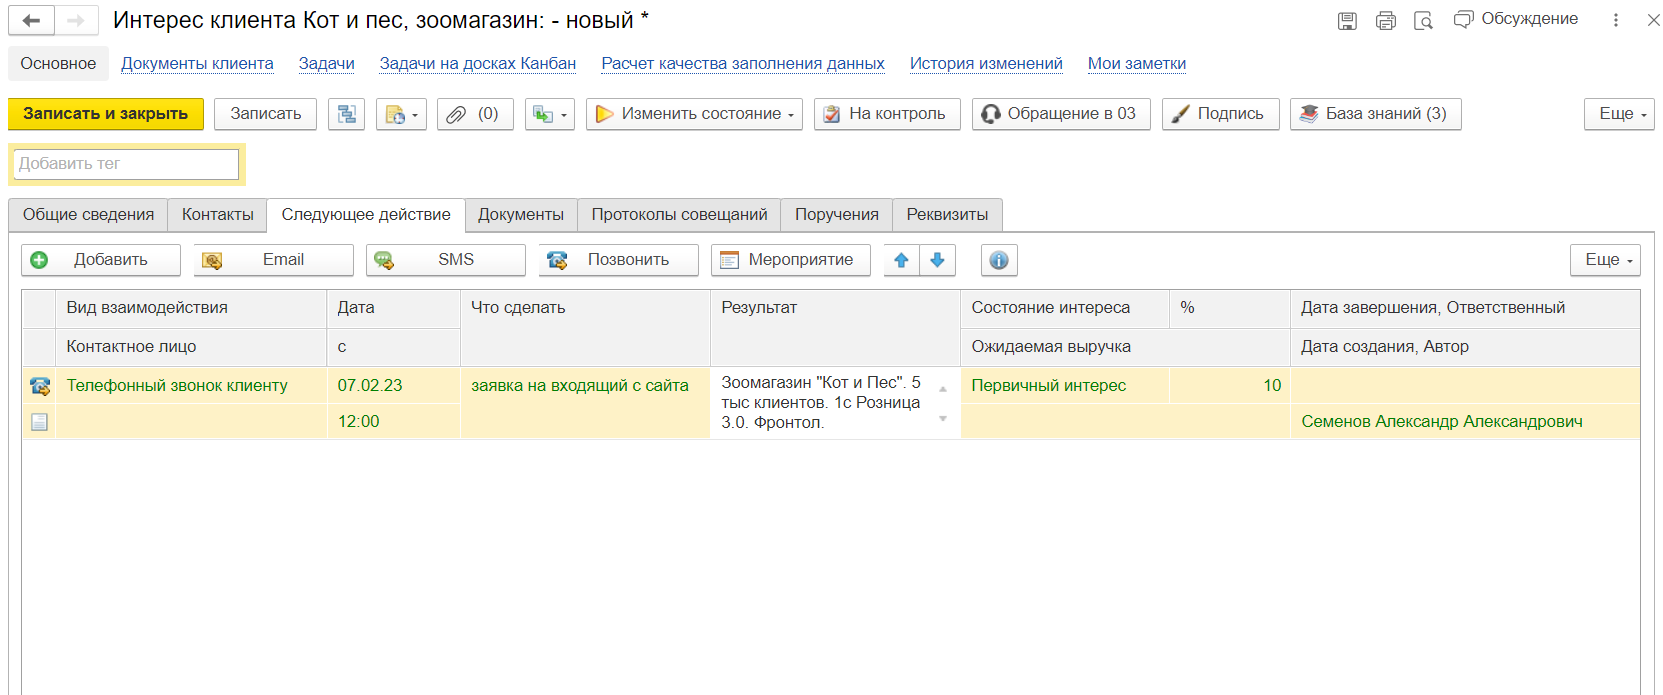Click the note document icon in the row
The height and width of the screenshot is (695, 1663).
click(39, 422)
